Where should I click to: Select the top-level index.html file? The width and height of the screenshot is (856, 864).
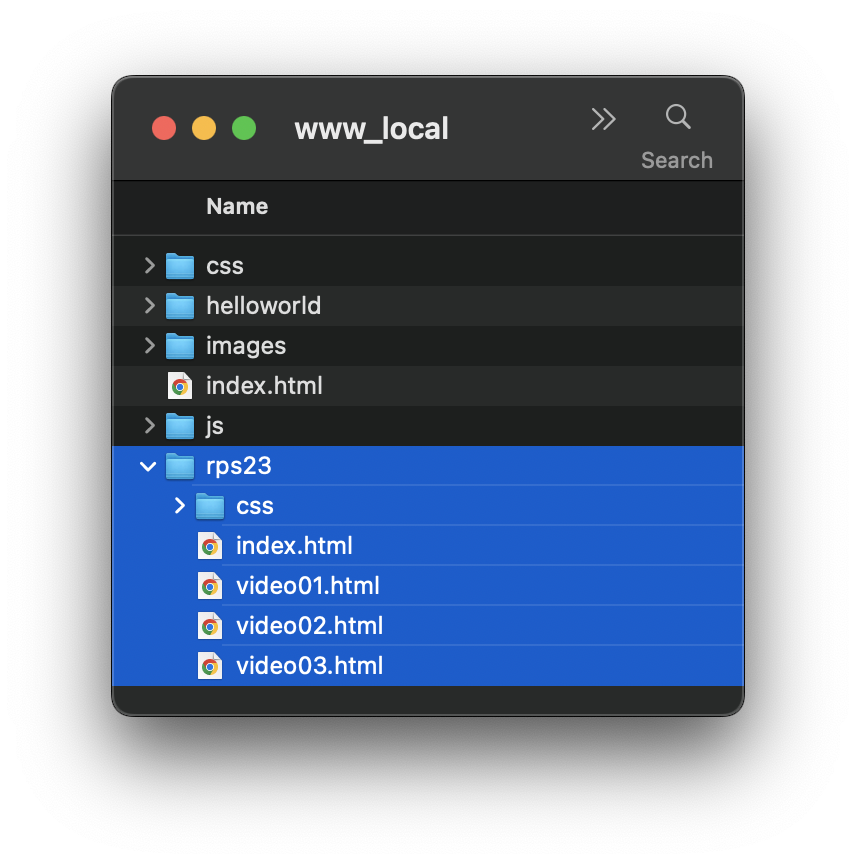264,386
